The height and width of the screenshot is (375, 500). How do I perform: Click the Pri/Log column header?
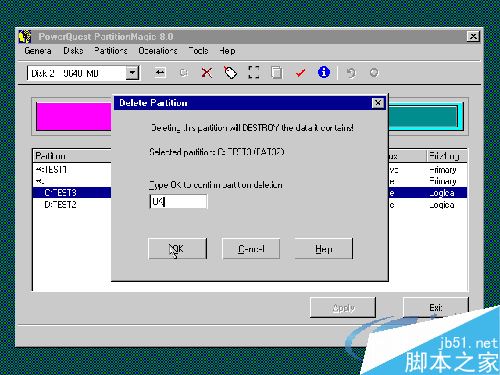[447, 156]
